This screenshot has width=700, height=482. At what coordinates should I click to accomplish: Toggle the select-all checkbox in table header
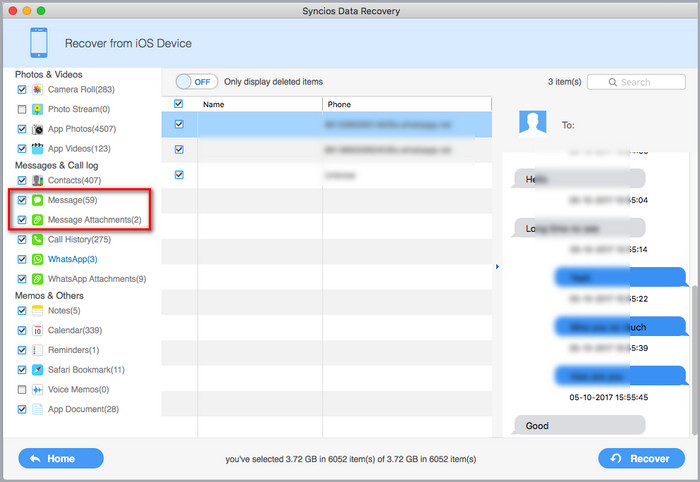(x=179, y=104)
